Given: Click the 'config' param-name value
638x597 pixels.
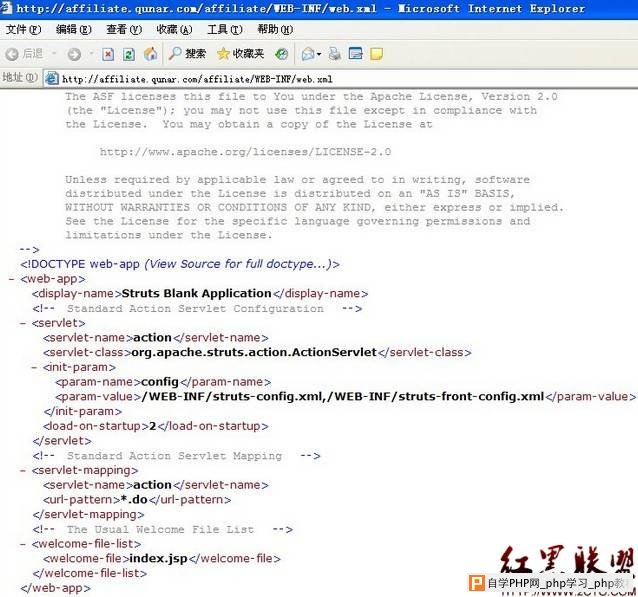Looking at the screenshot, I should click(x=160, y=382).
